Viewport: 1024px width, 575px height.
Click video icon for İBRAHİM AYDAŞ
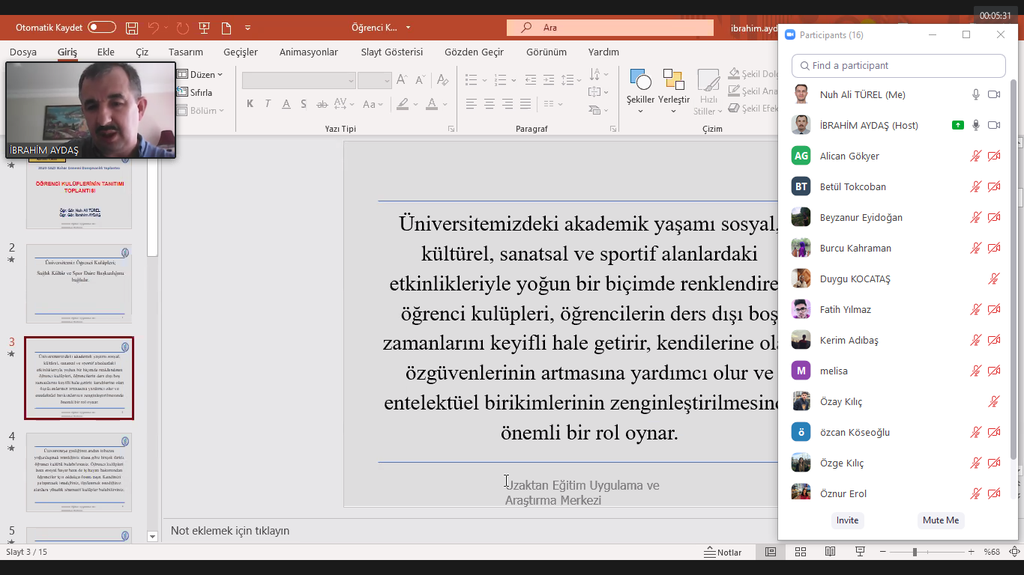994,125
